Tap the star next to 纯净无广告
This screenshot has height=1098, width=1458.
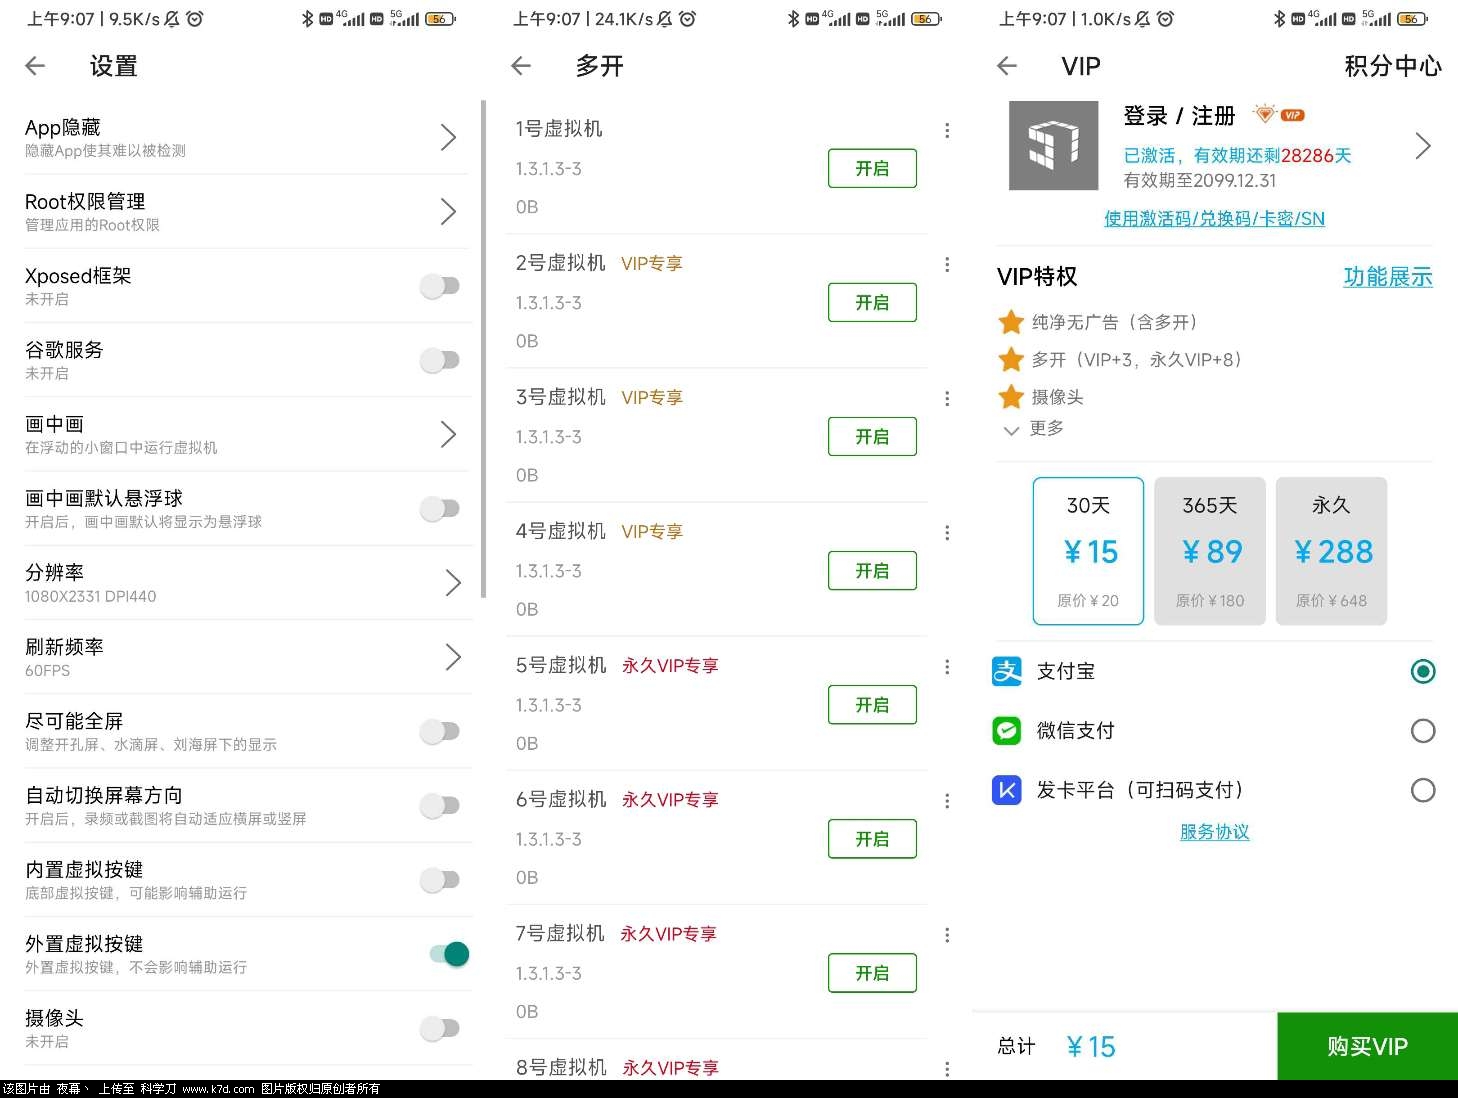(x=1011, y=322)
